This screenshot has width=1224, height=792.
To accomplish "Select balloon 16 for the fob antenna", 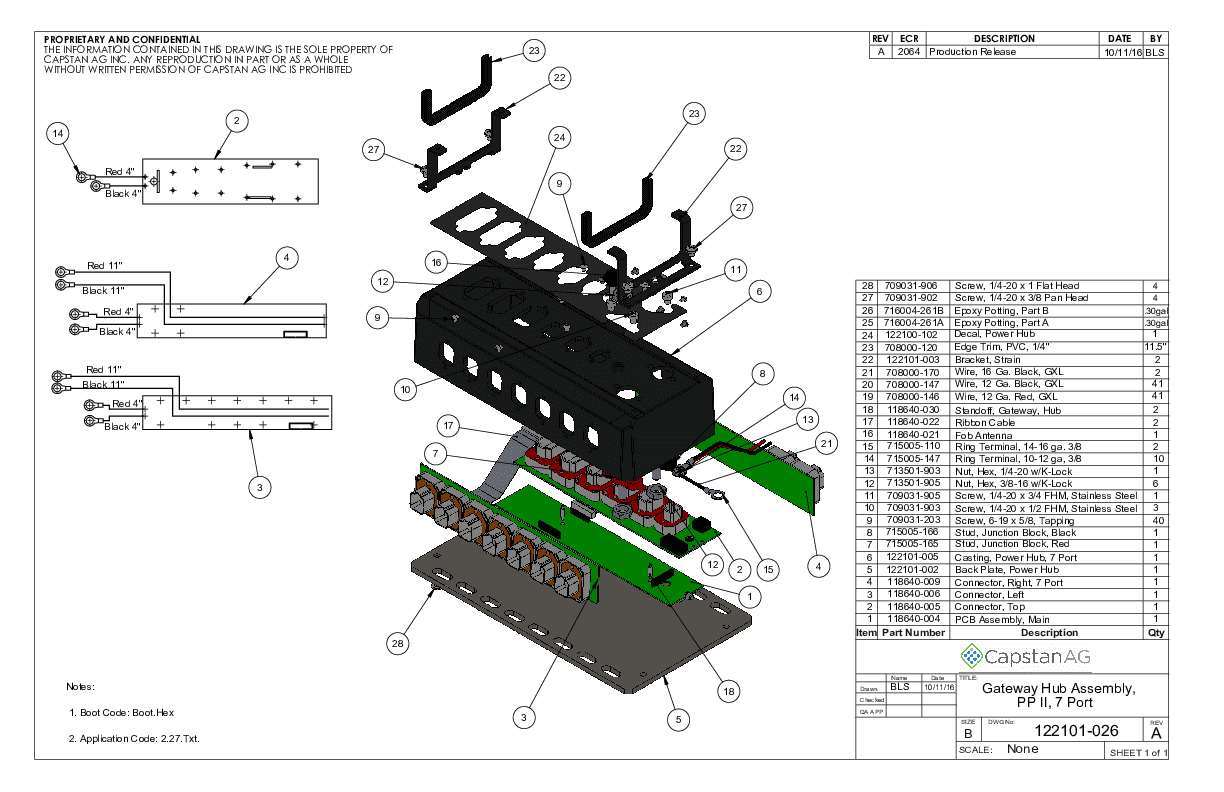I will tap(435, 262).
